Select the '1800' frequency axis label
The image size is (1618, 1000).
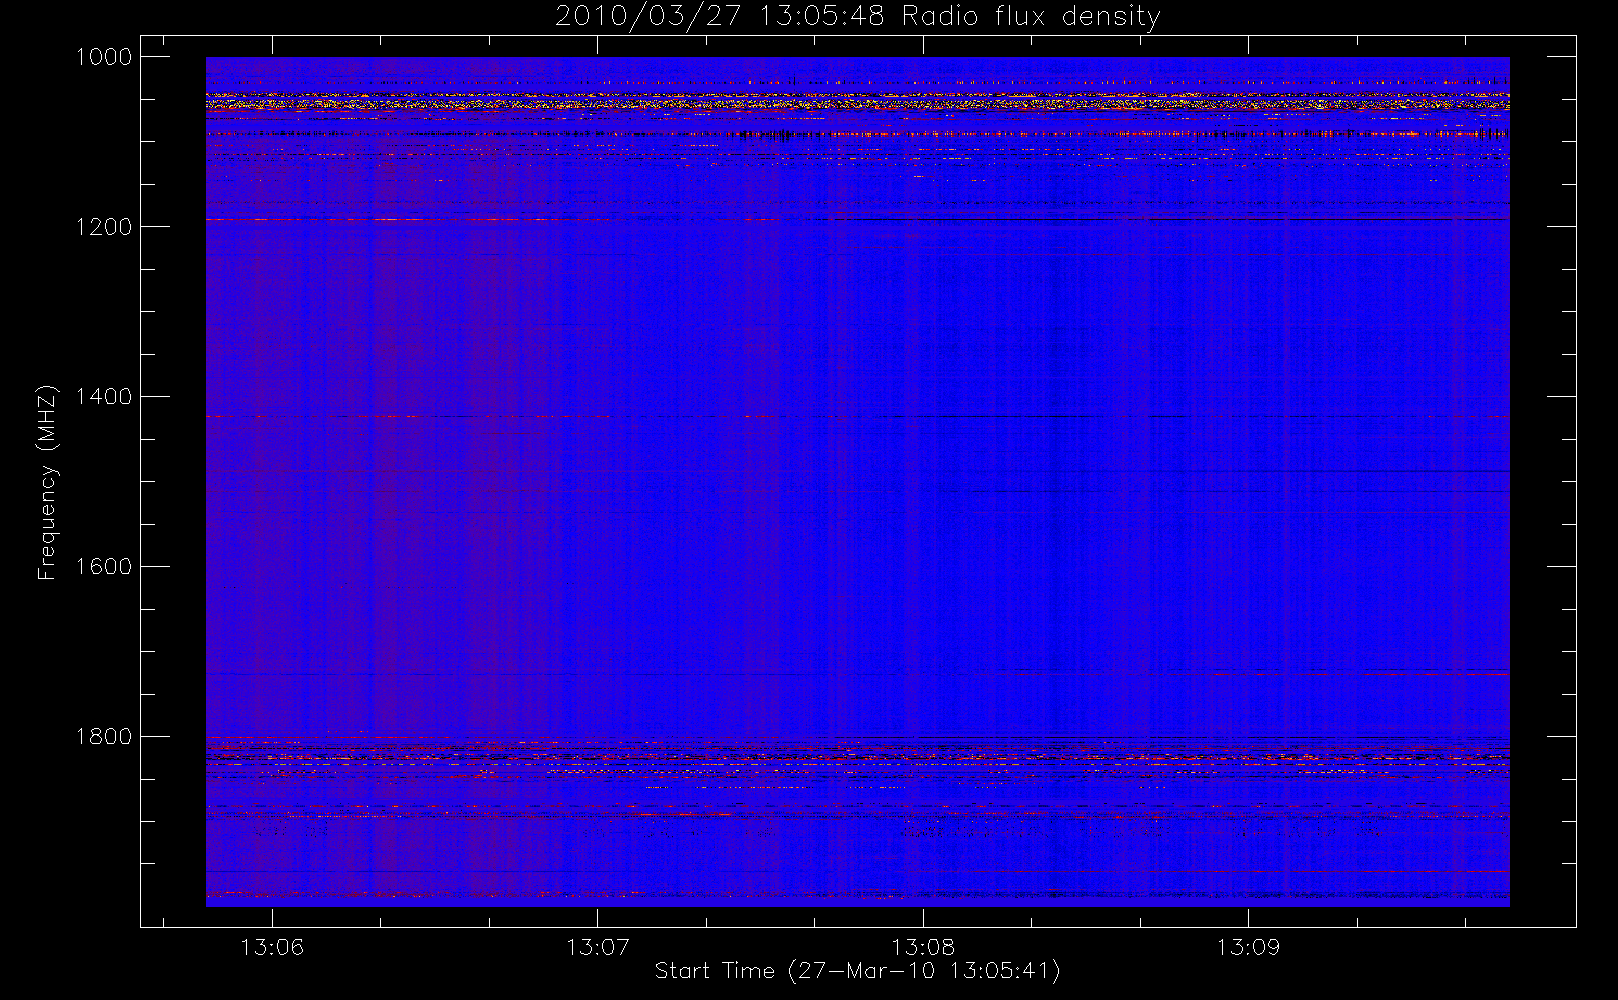tap(104, 737)
